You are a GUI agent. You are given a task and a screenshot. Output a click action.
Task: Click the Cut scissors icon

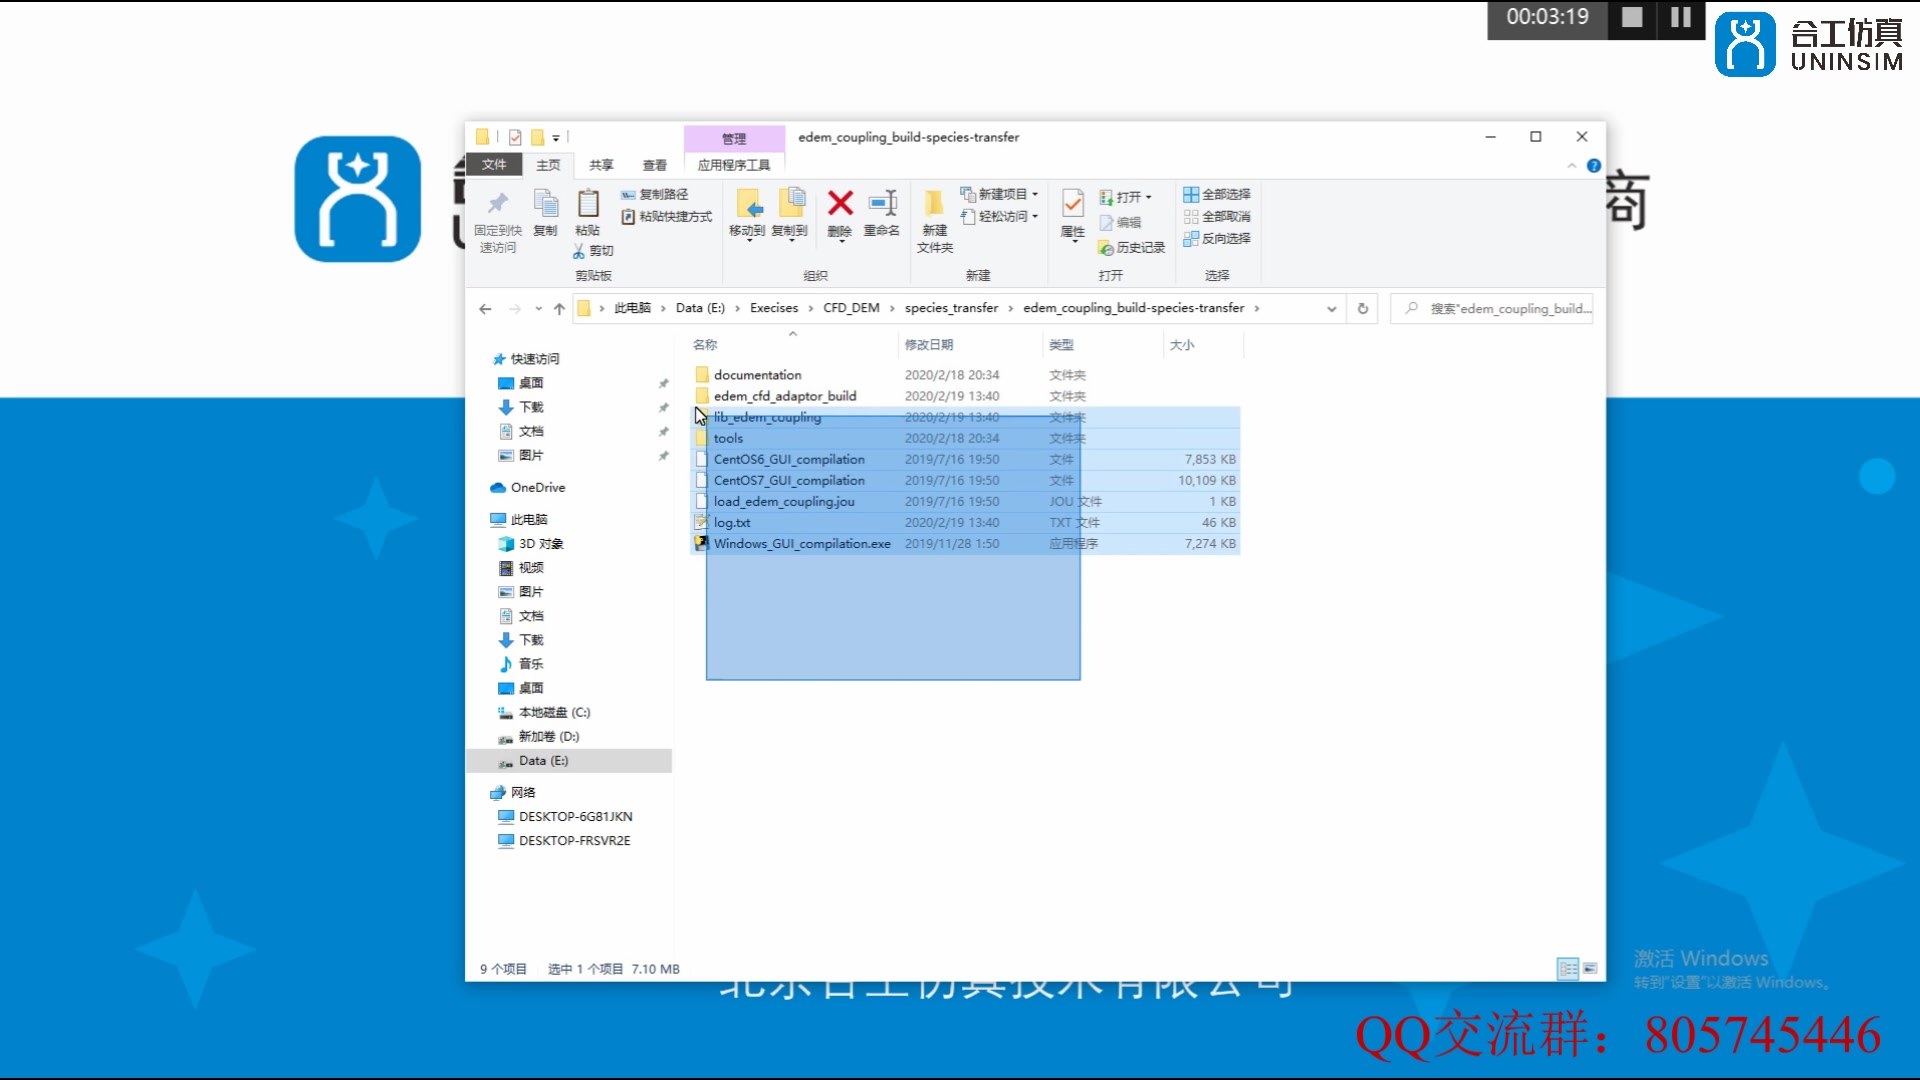point(579,251)
